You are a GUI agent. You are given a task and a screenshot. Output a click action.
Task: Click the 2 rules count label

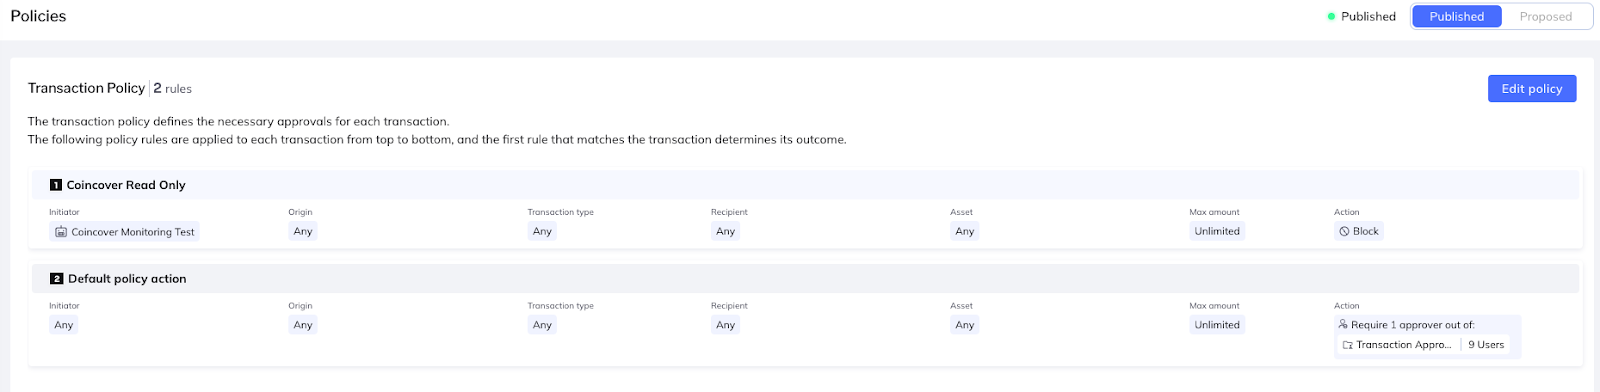coord(173,89)
